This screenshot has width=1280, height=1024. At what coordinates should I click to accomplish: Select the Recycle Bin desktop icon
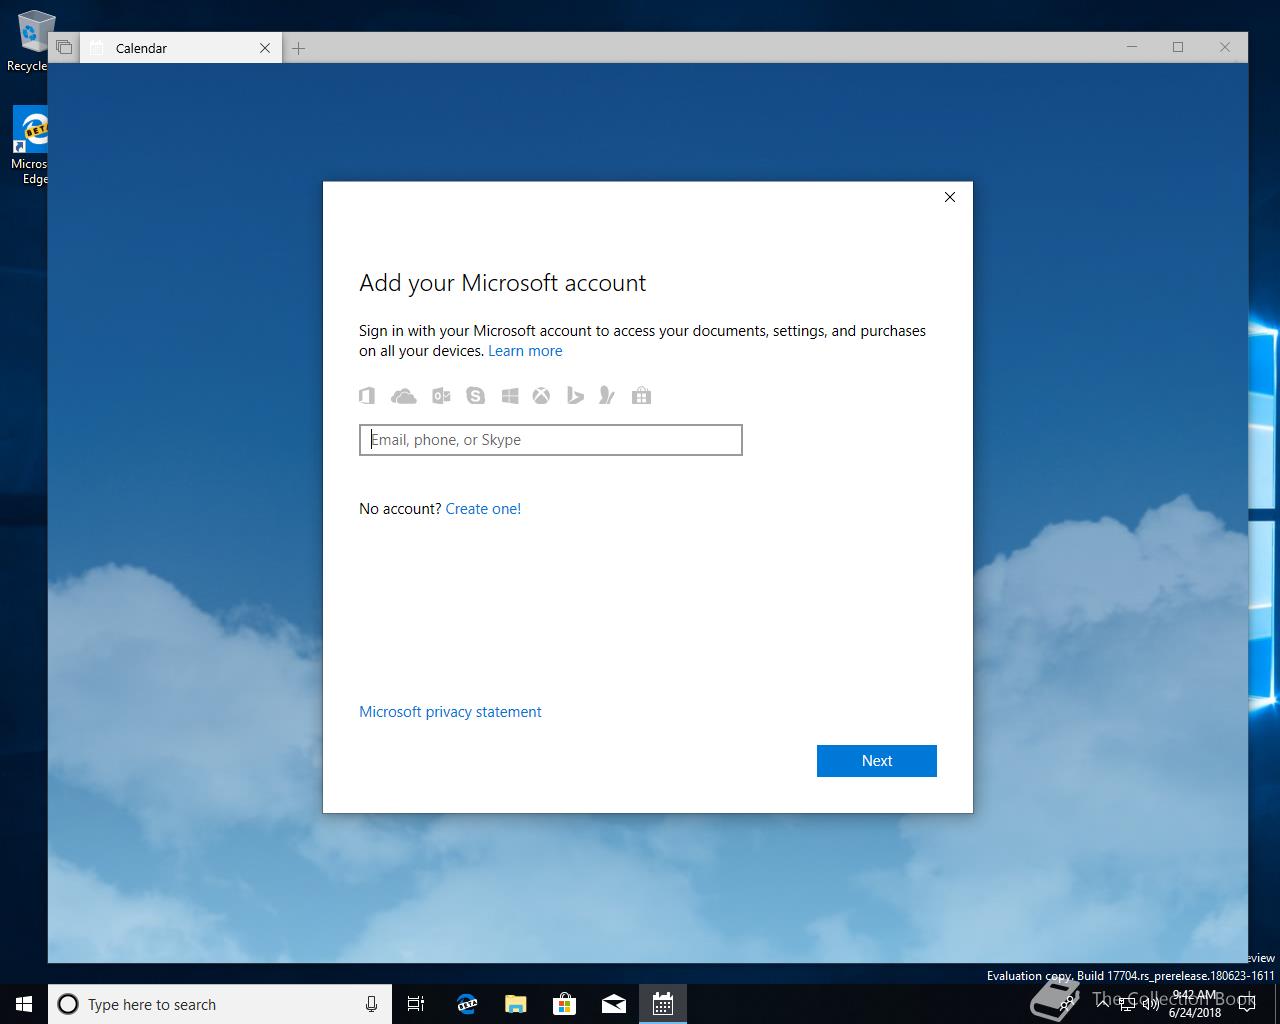coord(30,41)
